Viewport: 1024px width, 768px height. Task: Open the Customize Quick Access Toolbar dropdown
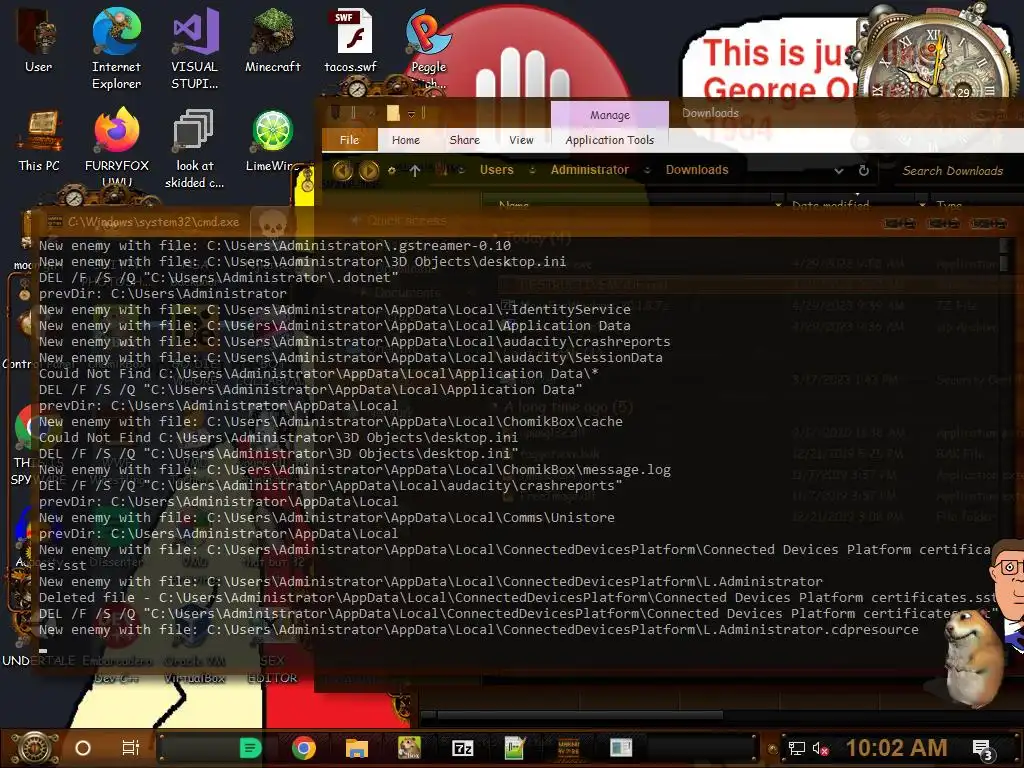pyautogui.click(x=411, y=114)
